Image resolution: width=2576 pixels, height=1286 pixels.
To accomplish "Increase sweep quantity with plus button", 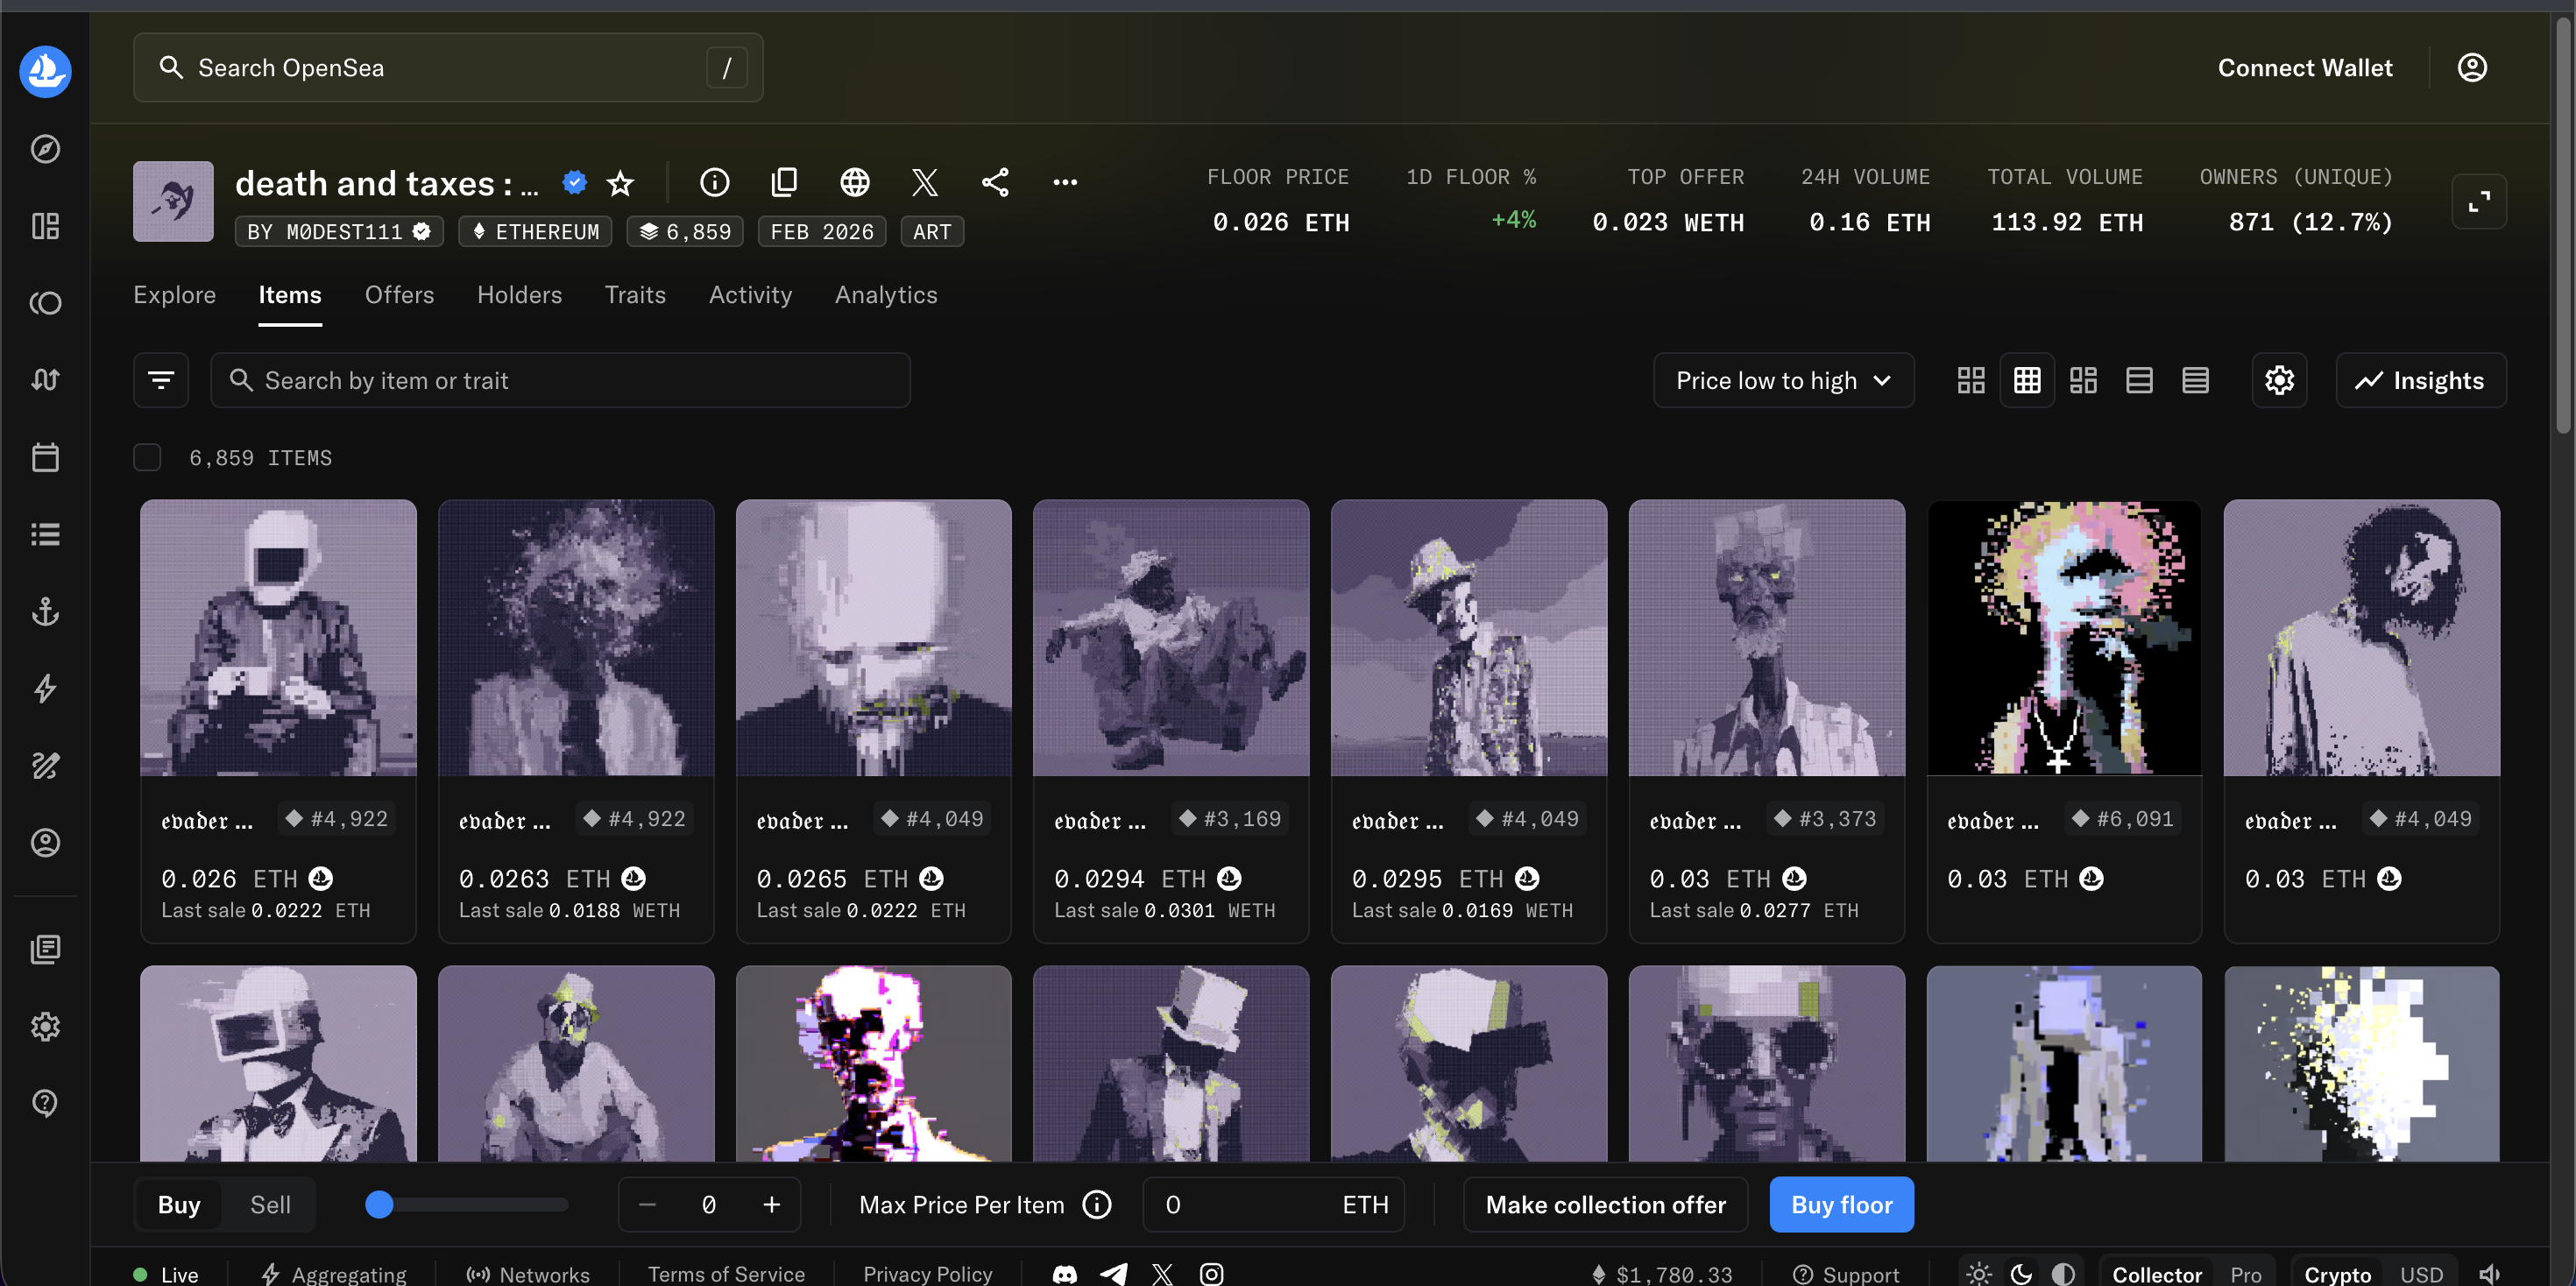I will (771, 1205).
